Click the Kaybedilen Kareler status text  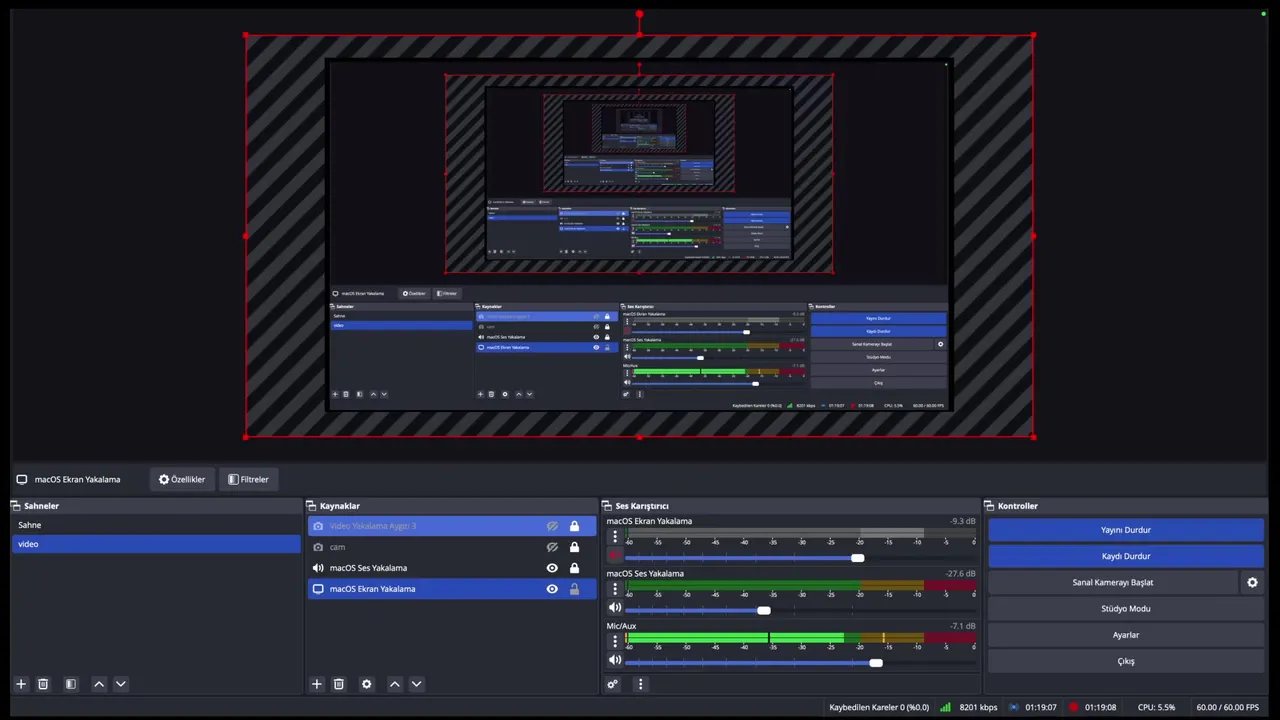click(879, 707)
